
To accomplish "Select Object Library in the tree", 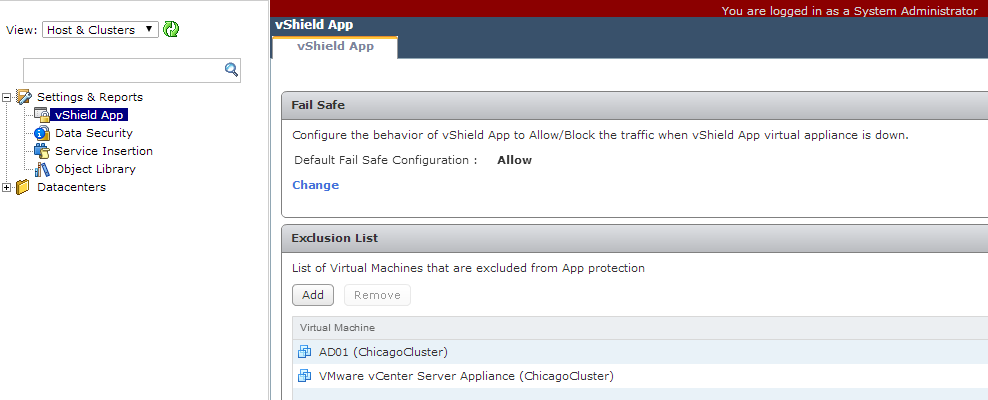I will pos(95,169).
